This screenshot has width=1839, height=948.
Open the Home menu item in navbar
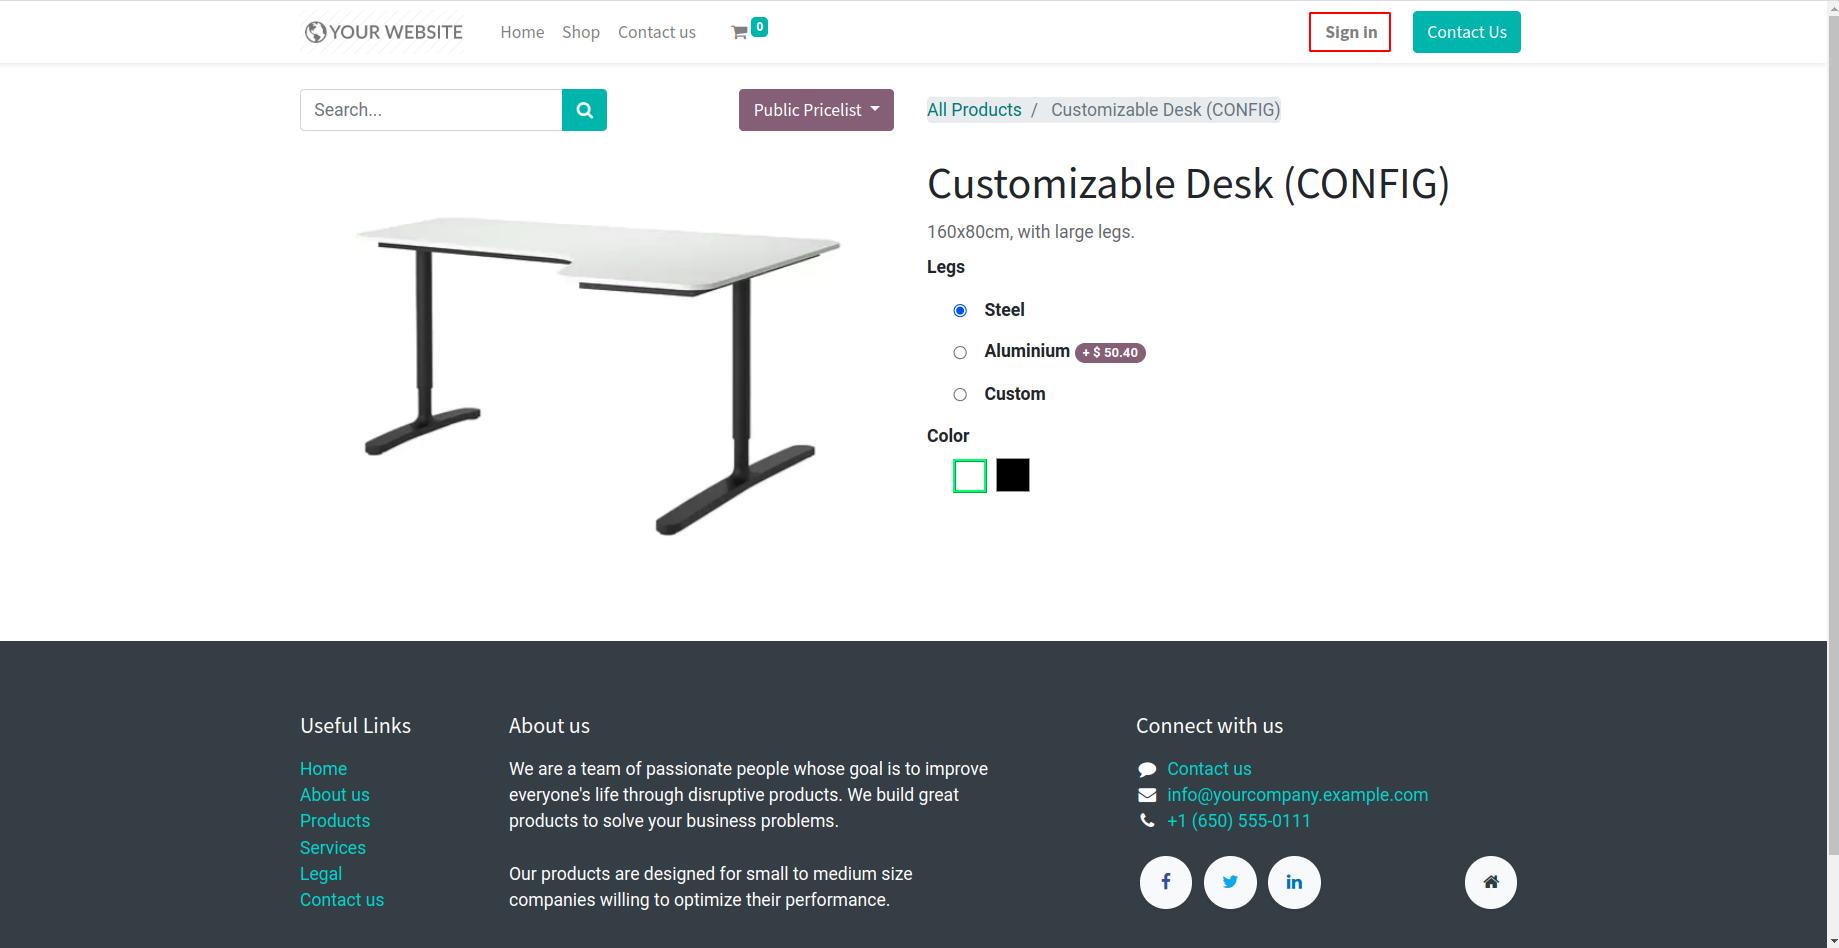coord(522,32)
